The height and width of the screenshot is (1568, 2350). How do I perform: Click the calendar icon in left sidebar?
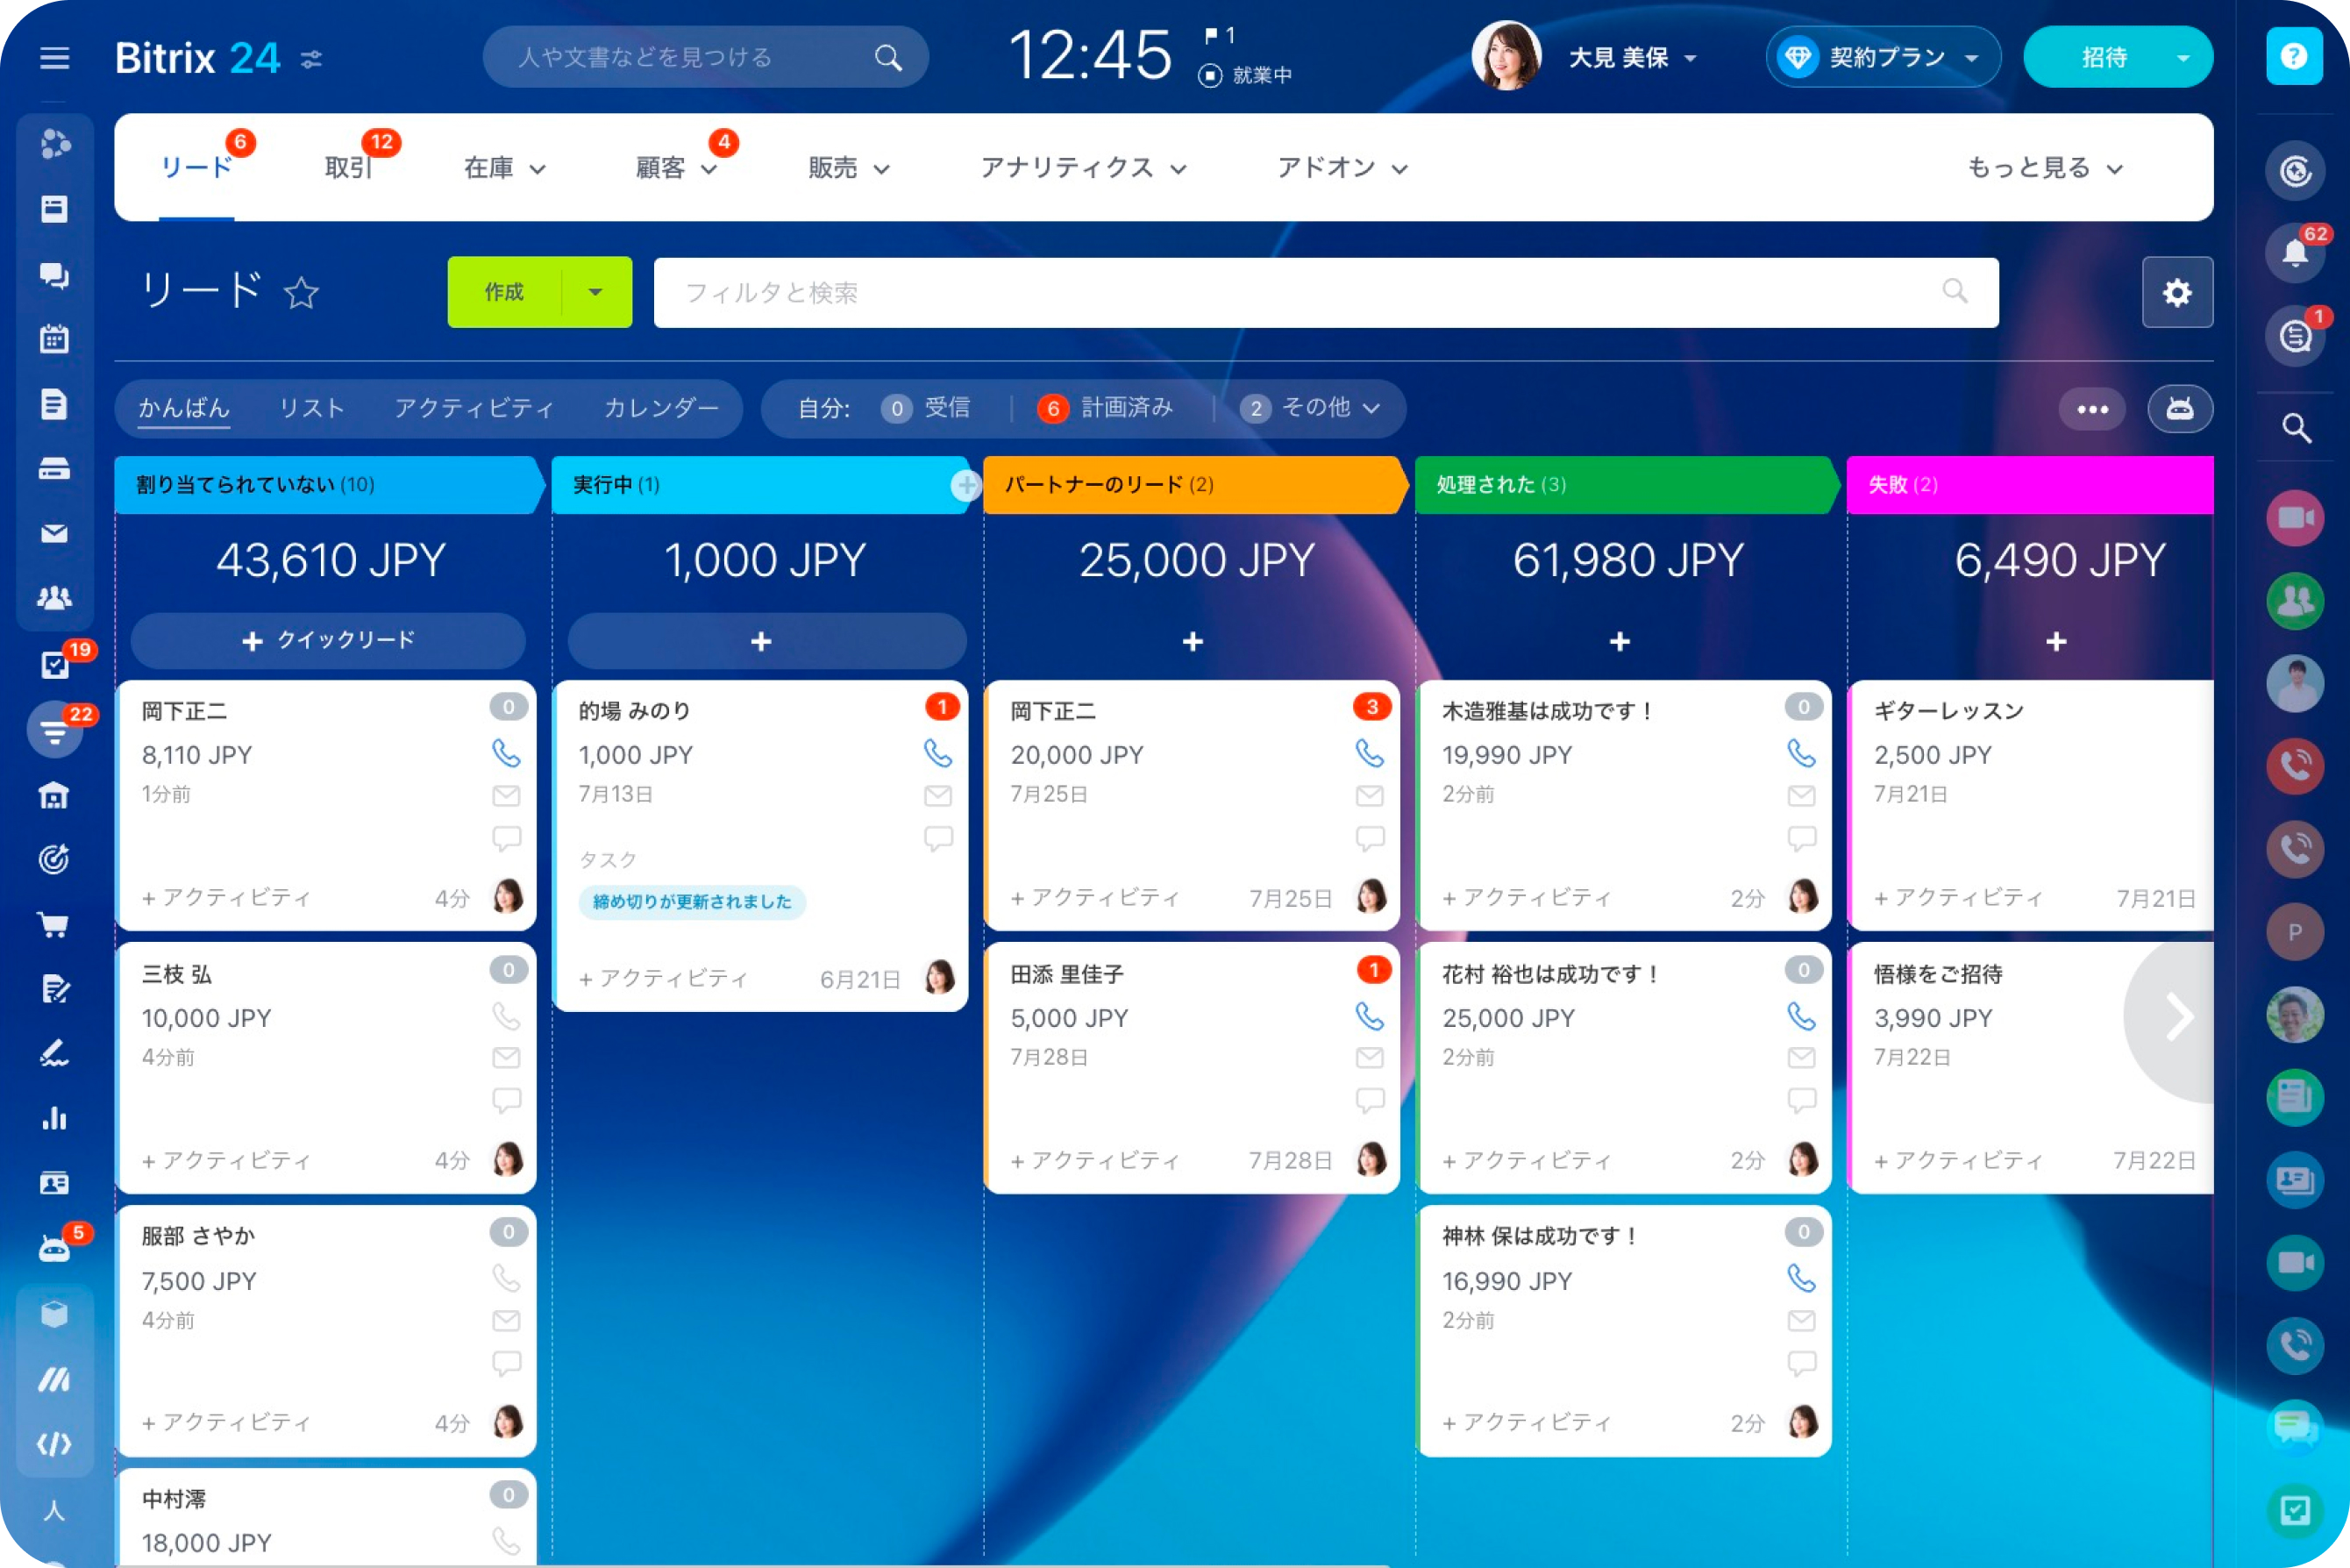click(54, 339)
